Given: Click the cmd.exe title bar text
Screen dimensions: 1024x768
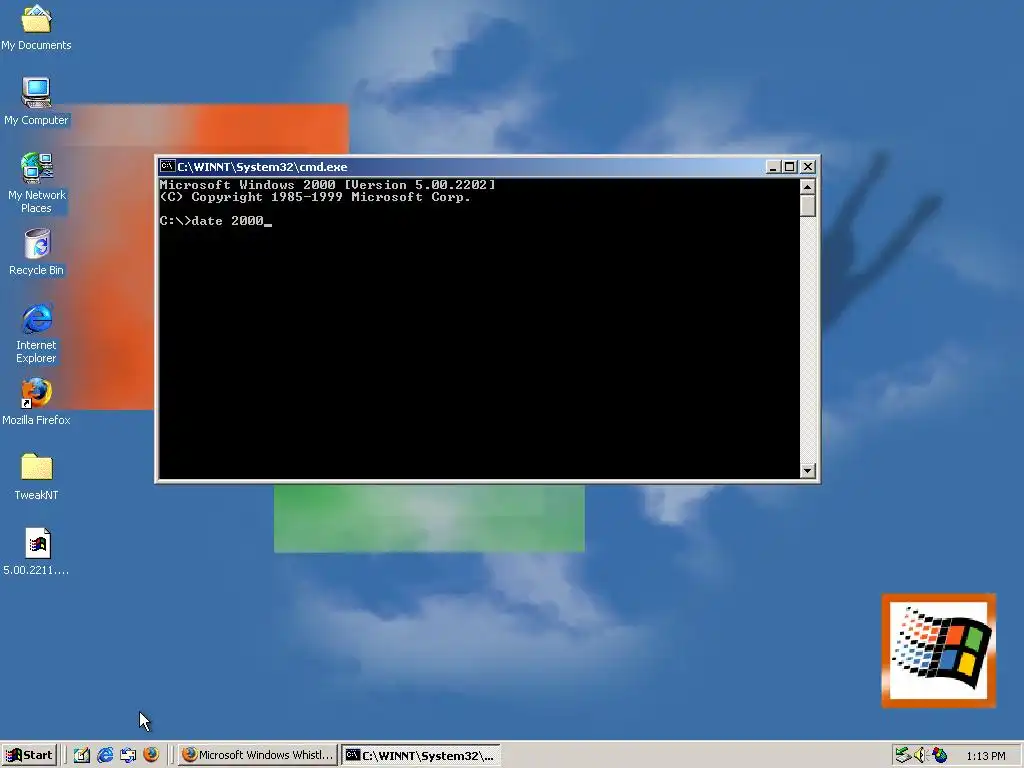Looking at the screenshot, I should (x=262, y=167).
